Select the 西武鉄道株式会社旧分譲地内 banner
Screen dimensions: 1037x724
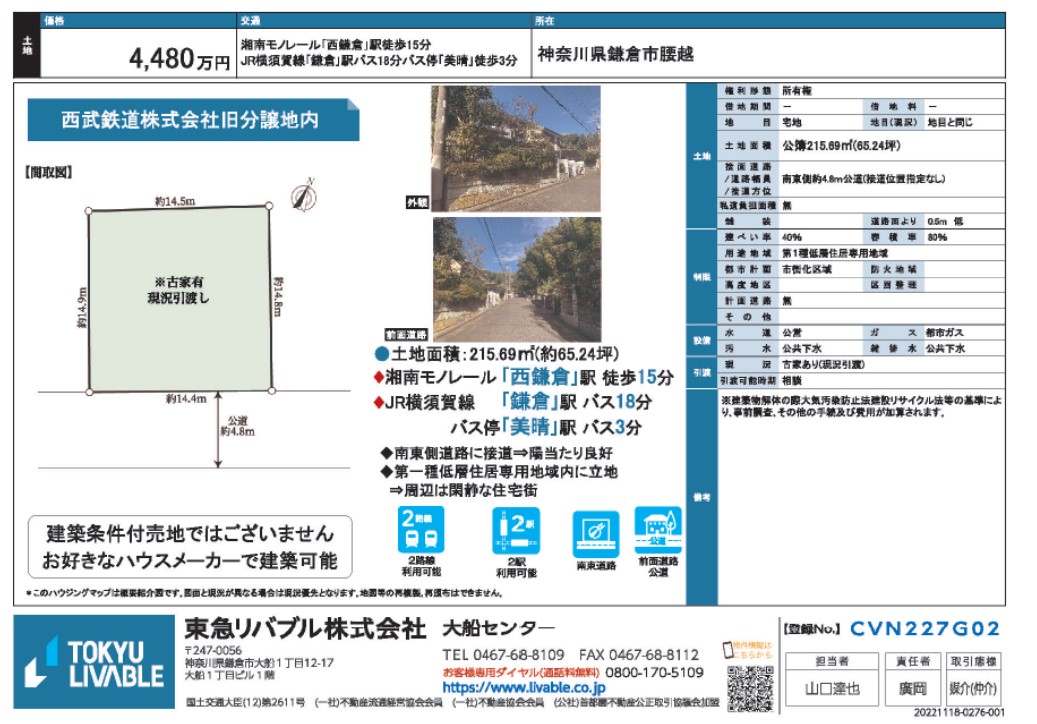click(190, 119)
